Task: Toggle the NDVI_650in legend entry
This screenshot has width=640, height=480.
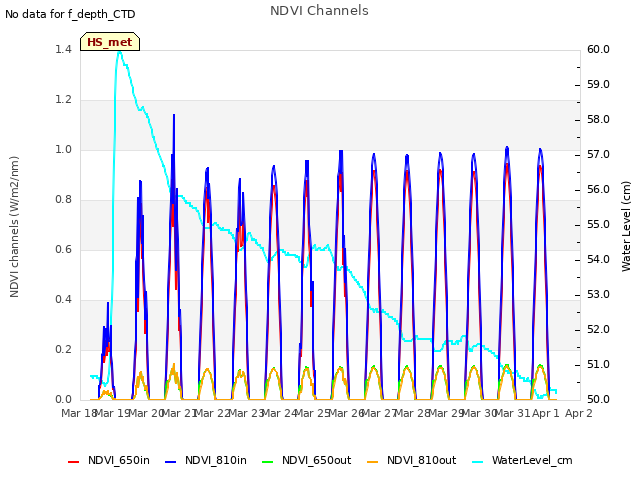Action: pyautogui.click(x=109, y=460)
